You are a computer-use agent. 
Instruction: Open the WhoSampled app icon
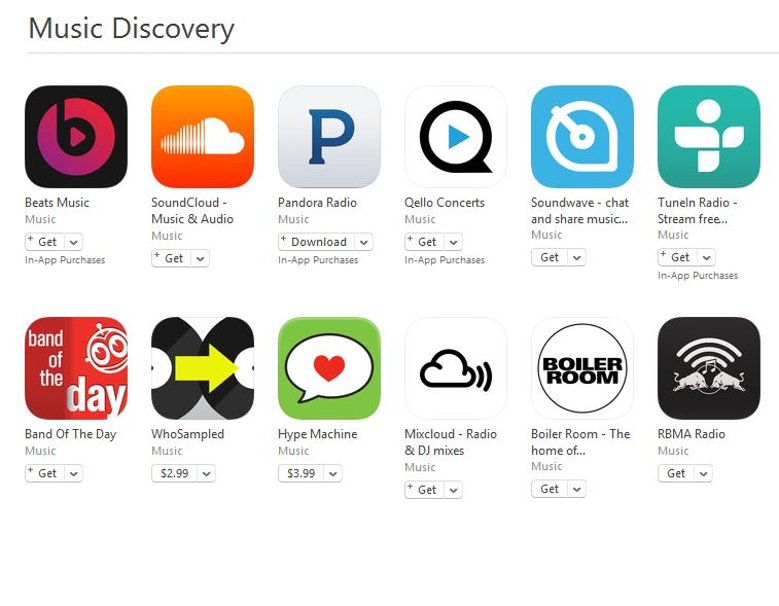point(203,368)
